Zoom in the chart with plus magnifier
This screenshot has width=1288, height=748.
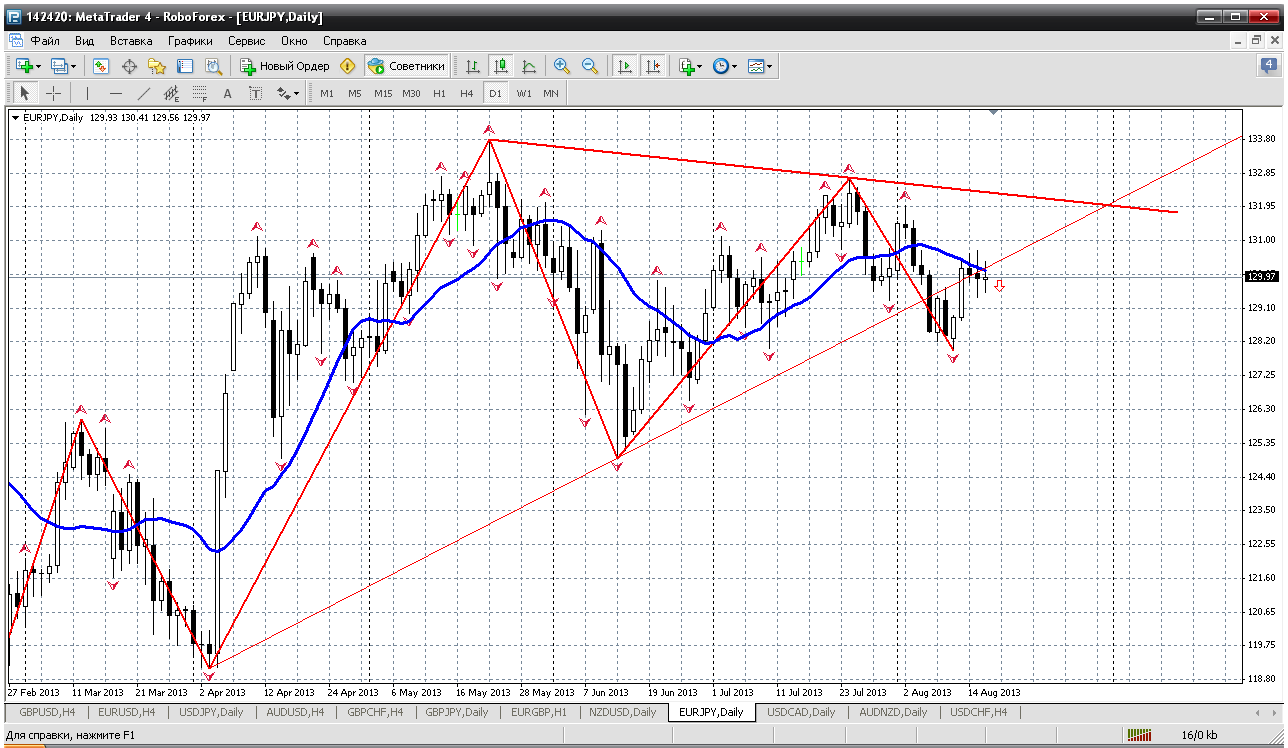562,66
